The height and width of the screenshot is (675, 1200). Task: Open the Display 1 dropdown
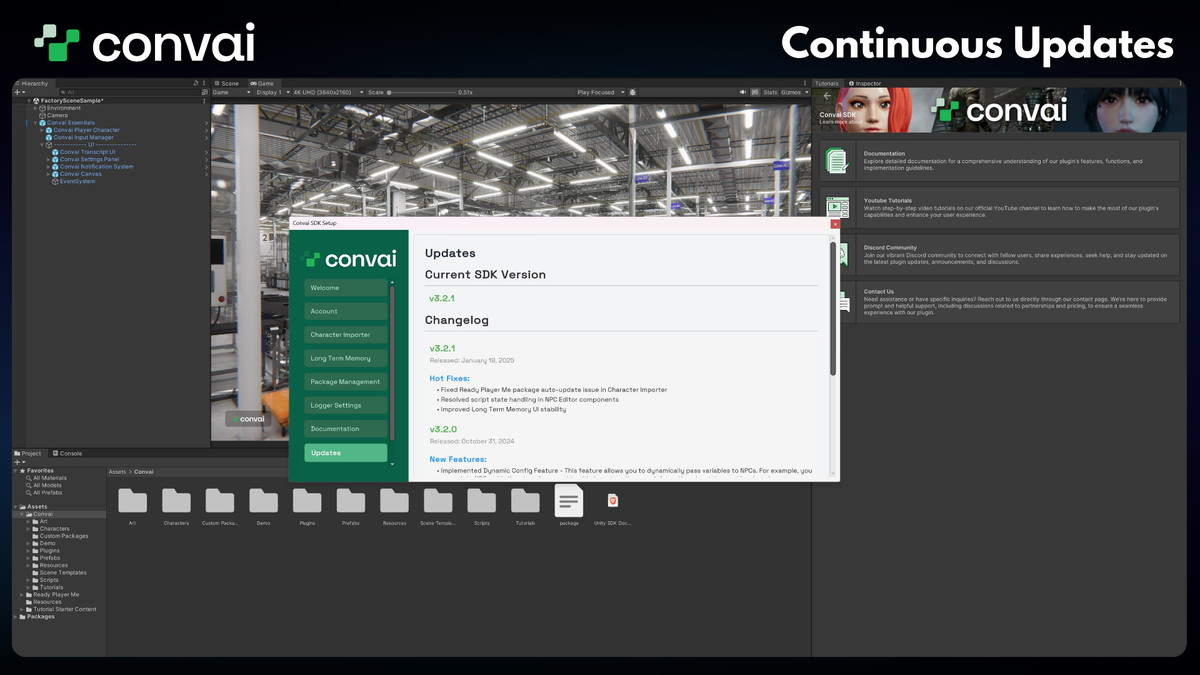273,92
